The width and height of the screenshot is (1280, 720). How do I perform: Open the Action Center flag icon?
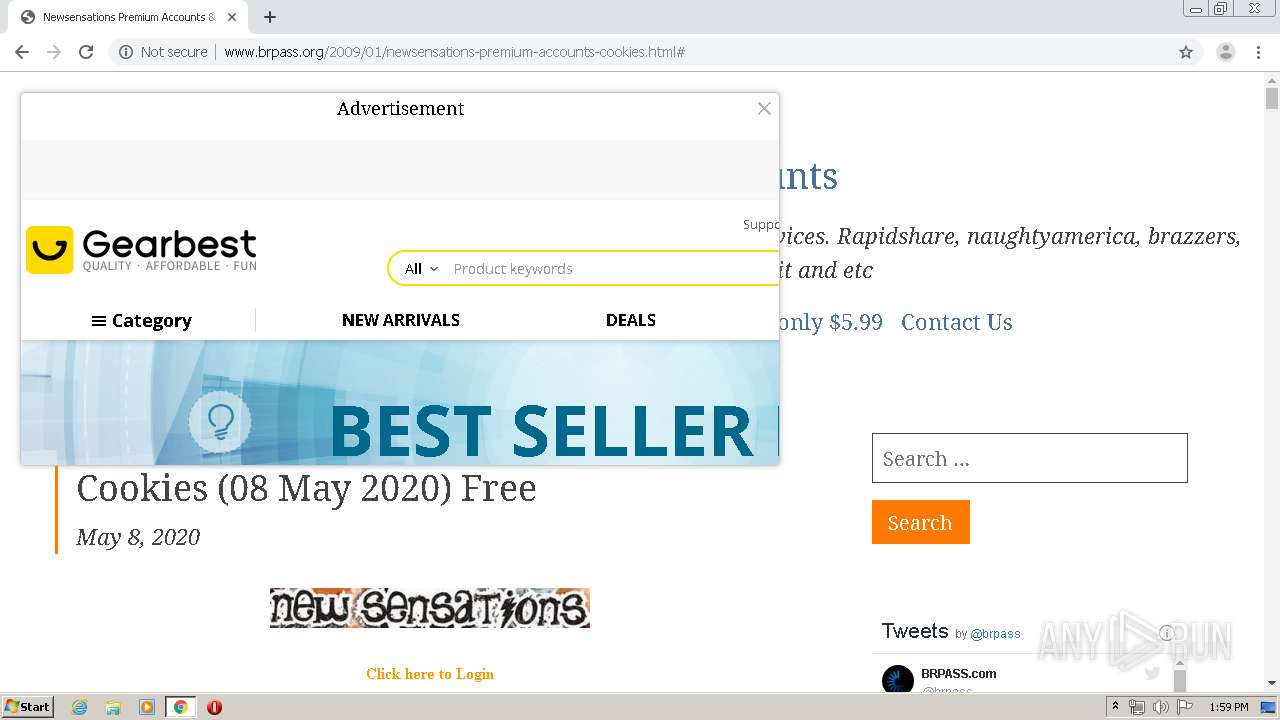(x=1185, y=707)
